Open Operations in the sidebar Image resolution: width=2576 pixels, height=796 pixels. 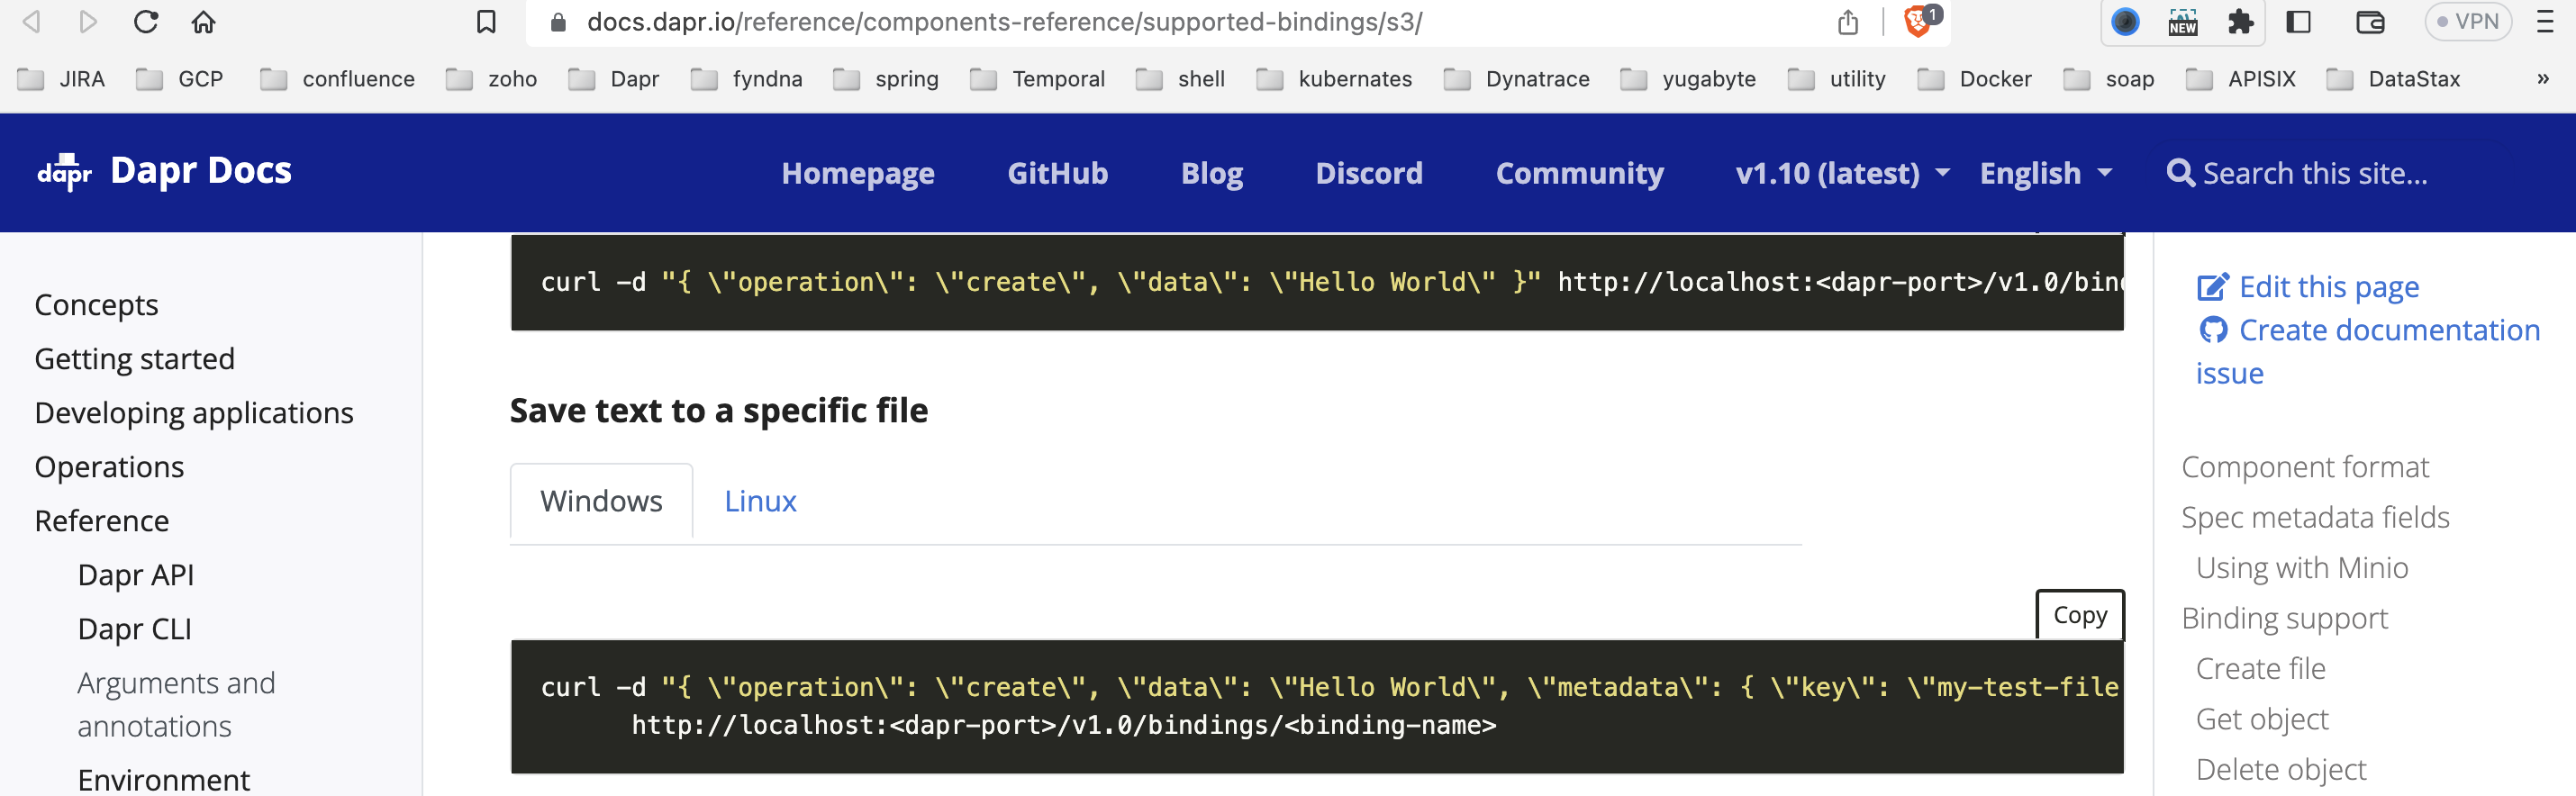[109, 467]
